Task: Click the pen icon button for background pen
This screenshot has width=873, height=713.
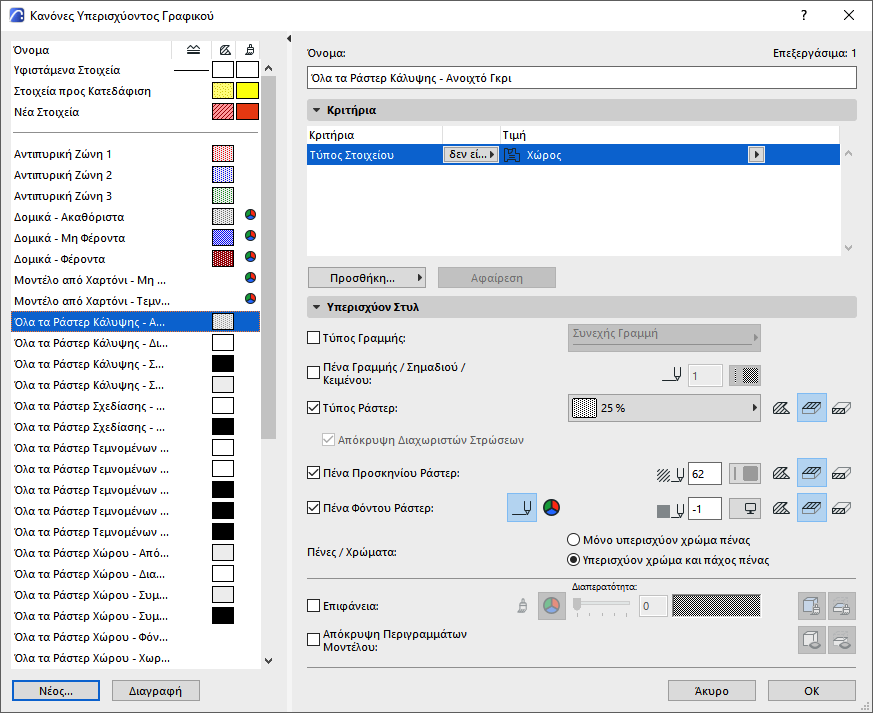Action: (x=522, y=508)
